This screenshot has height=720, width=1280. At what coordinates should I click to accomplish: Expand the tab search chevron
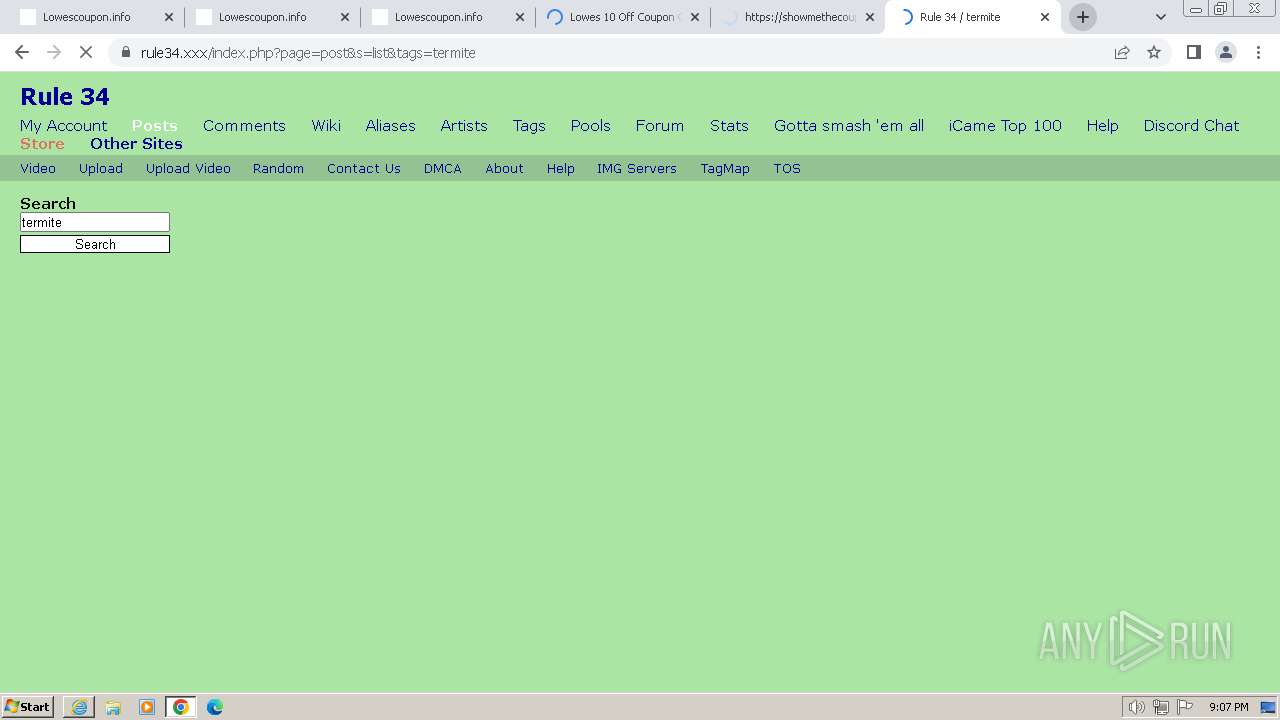[1161, 17]
